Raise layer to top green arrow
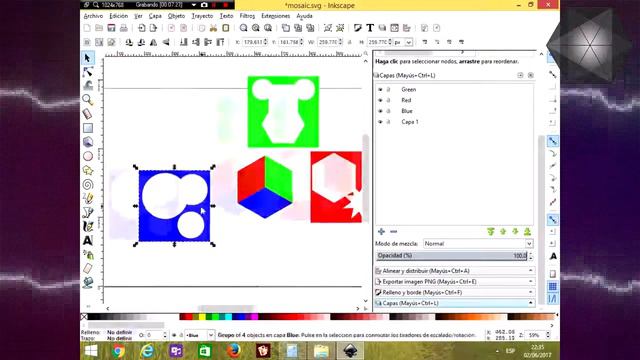640x360 pixels. click(491, 232)
